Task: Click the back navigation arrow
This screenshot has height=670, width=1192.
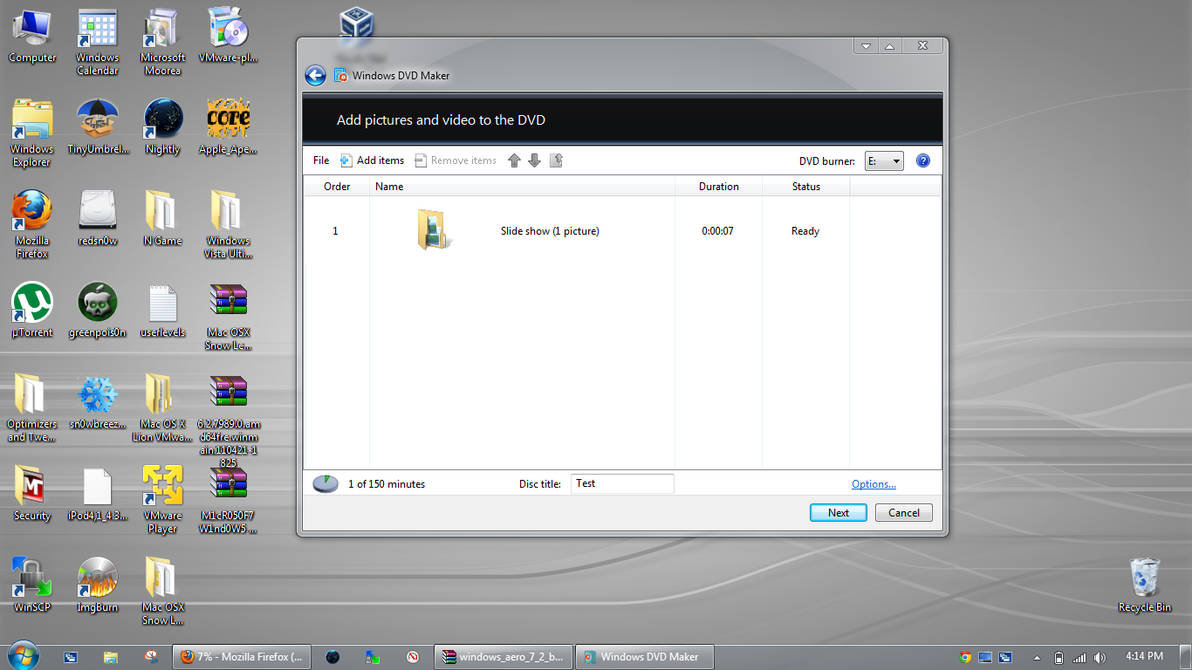Action: (315, 75)
